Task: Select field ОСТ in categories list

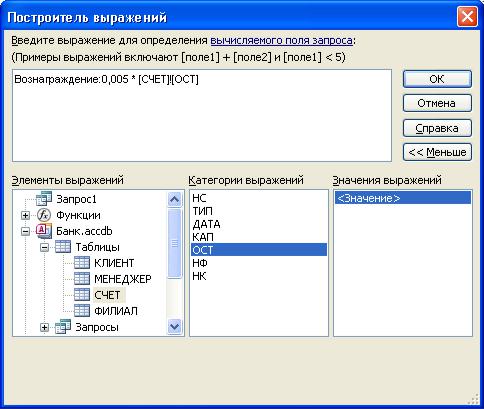Action: 259,250
